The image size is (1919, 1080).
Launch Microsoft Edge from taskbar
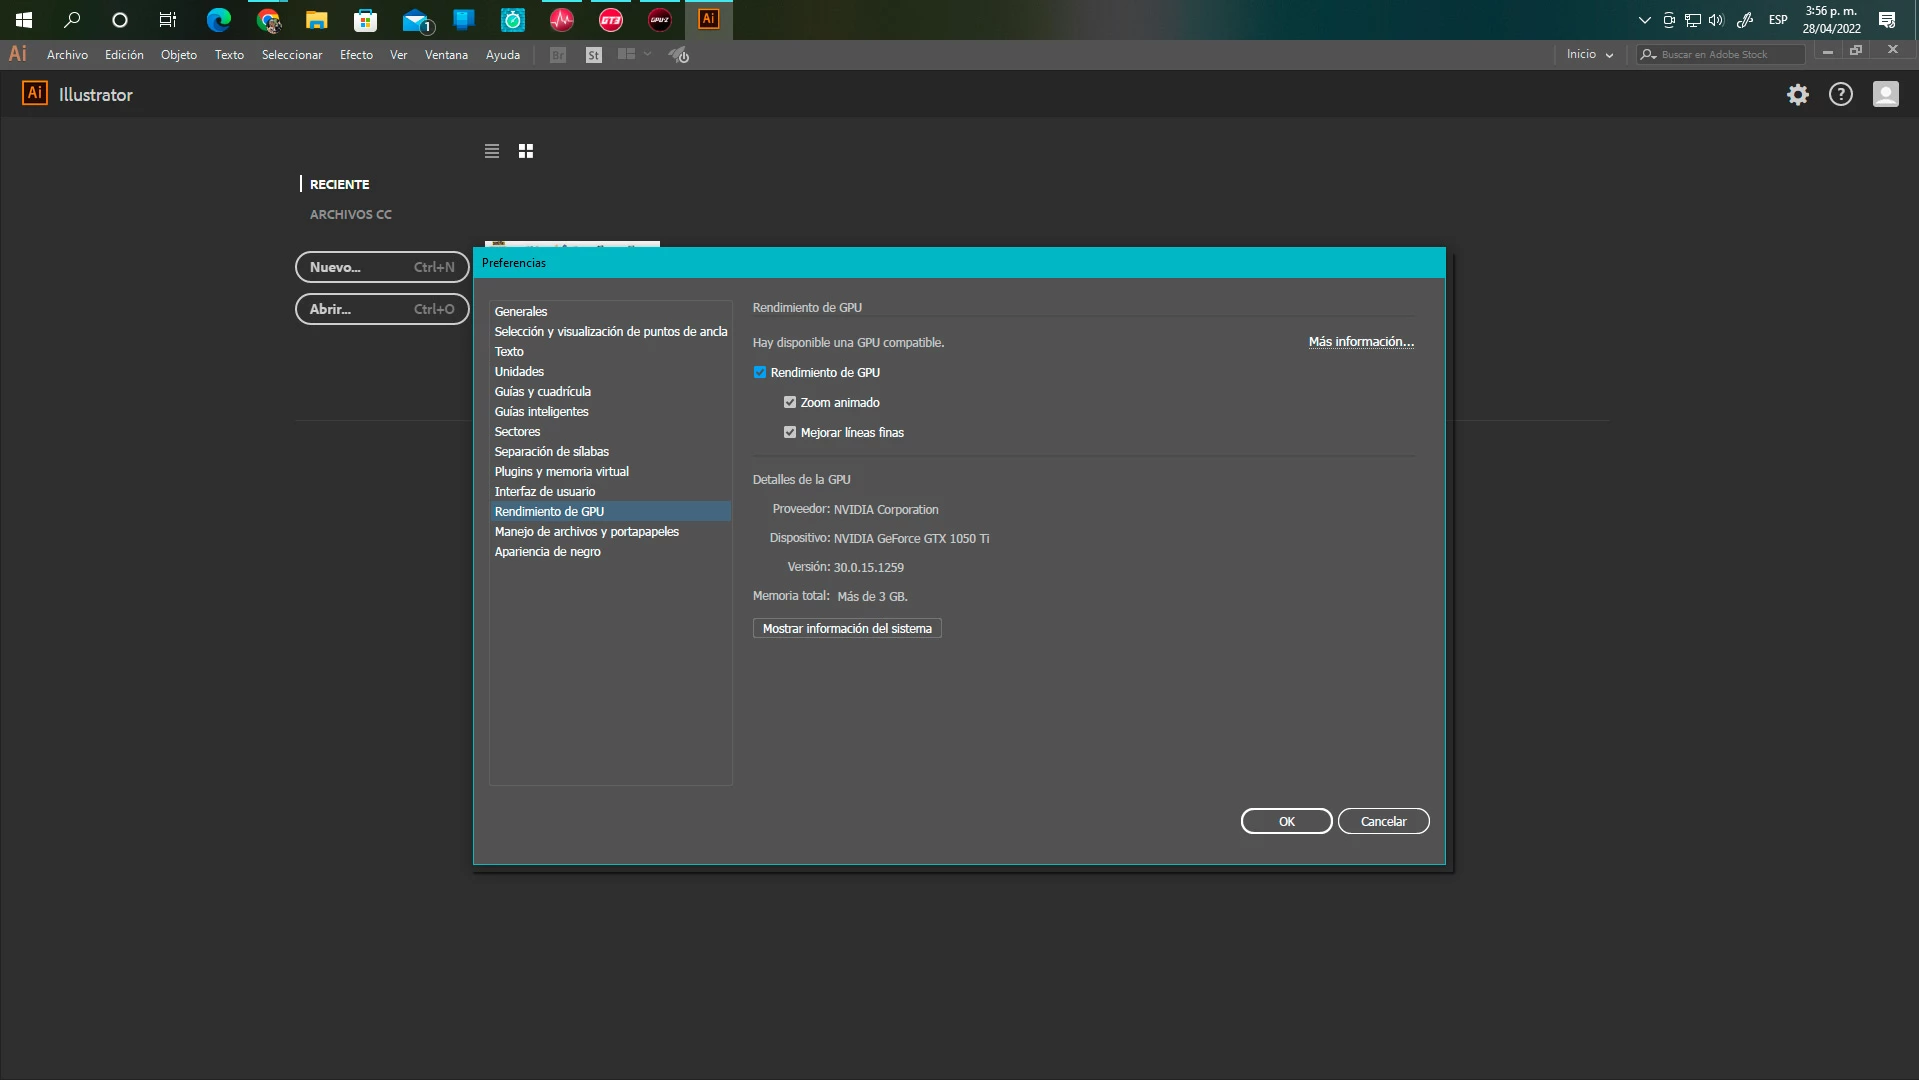pyautogui.click(x=218, y=19)
